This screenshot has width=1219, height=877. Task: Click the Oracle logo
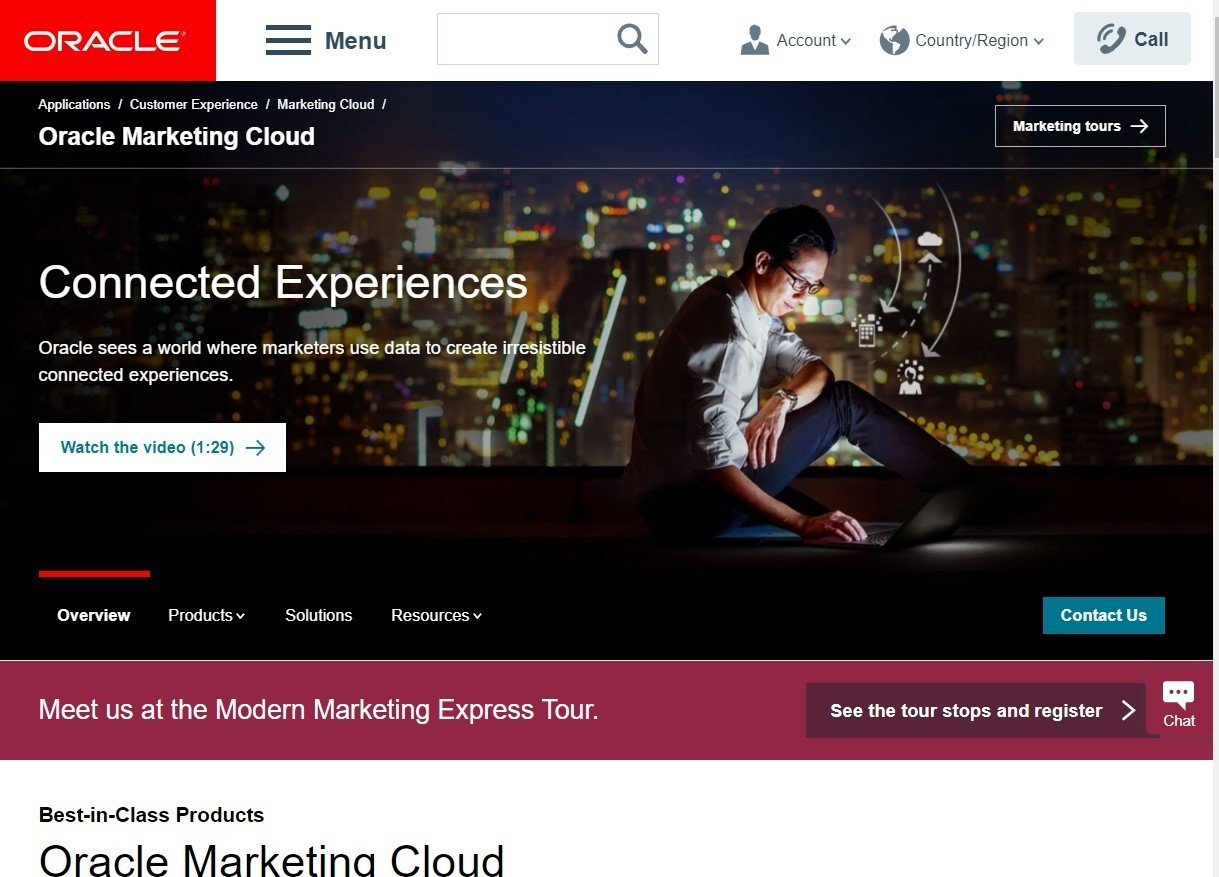(107, 40)
